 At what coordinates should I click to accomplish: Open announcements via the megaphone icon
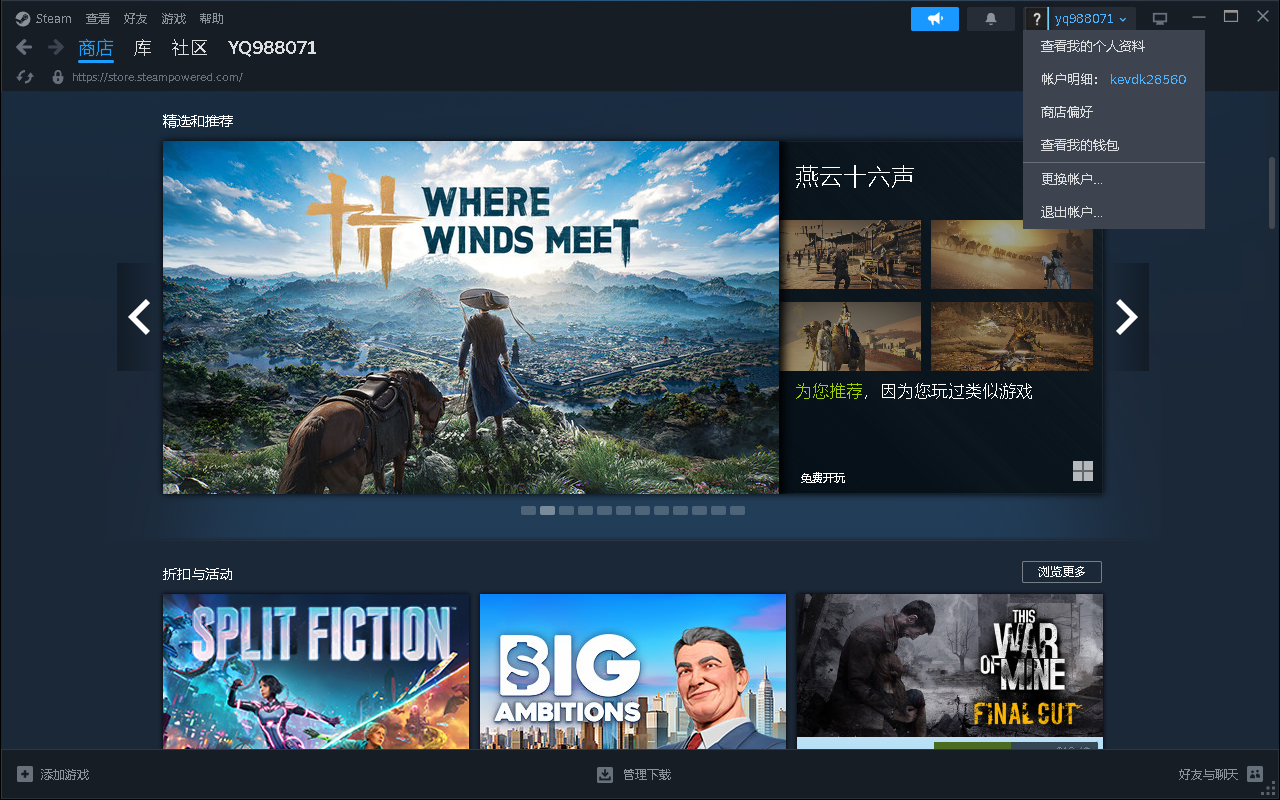(x=934, y=18)
